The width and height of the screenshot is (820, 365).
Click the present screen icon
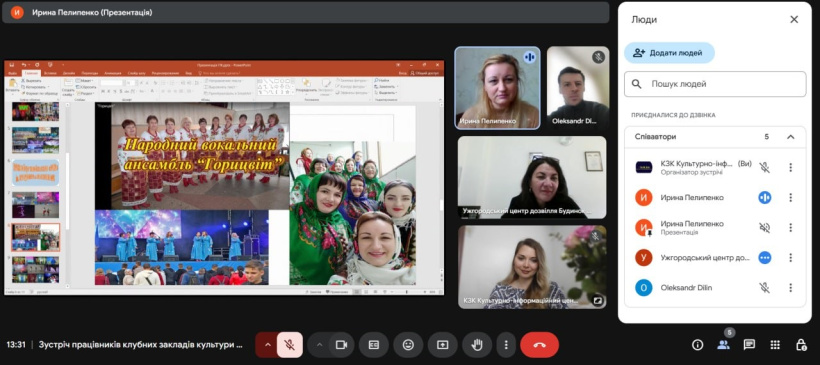click(442, 345)
